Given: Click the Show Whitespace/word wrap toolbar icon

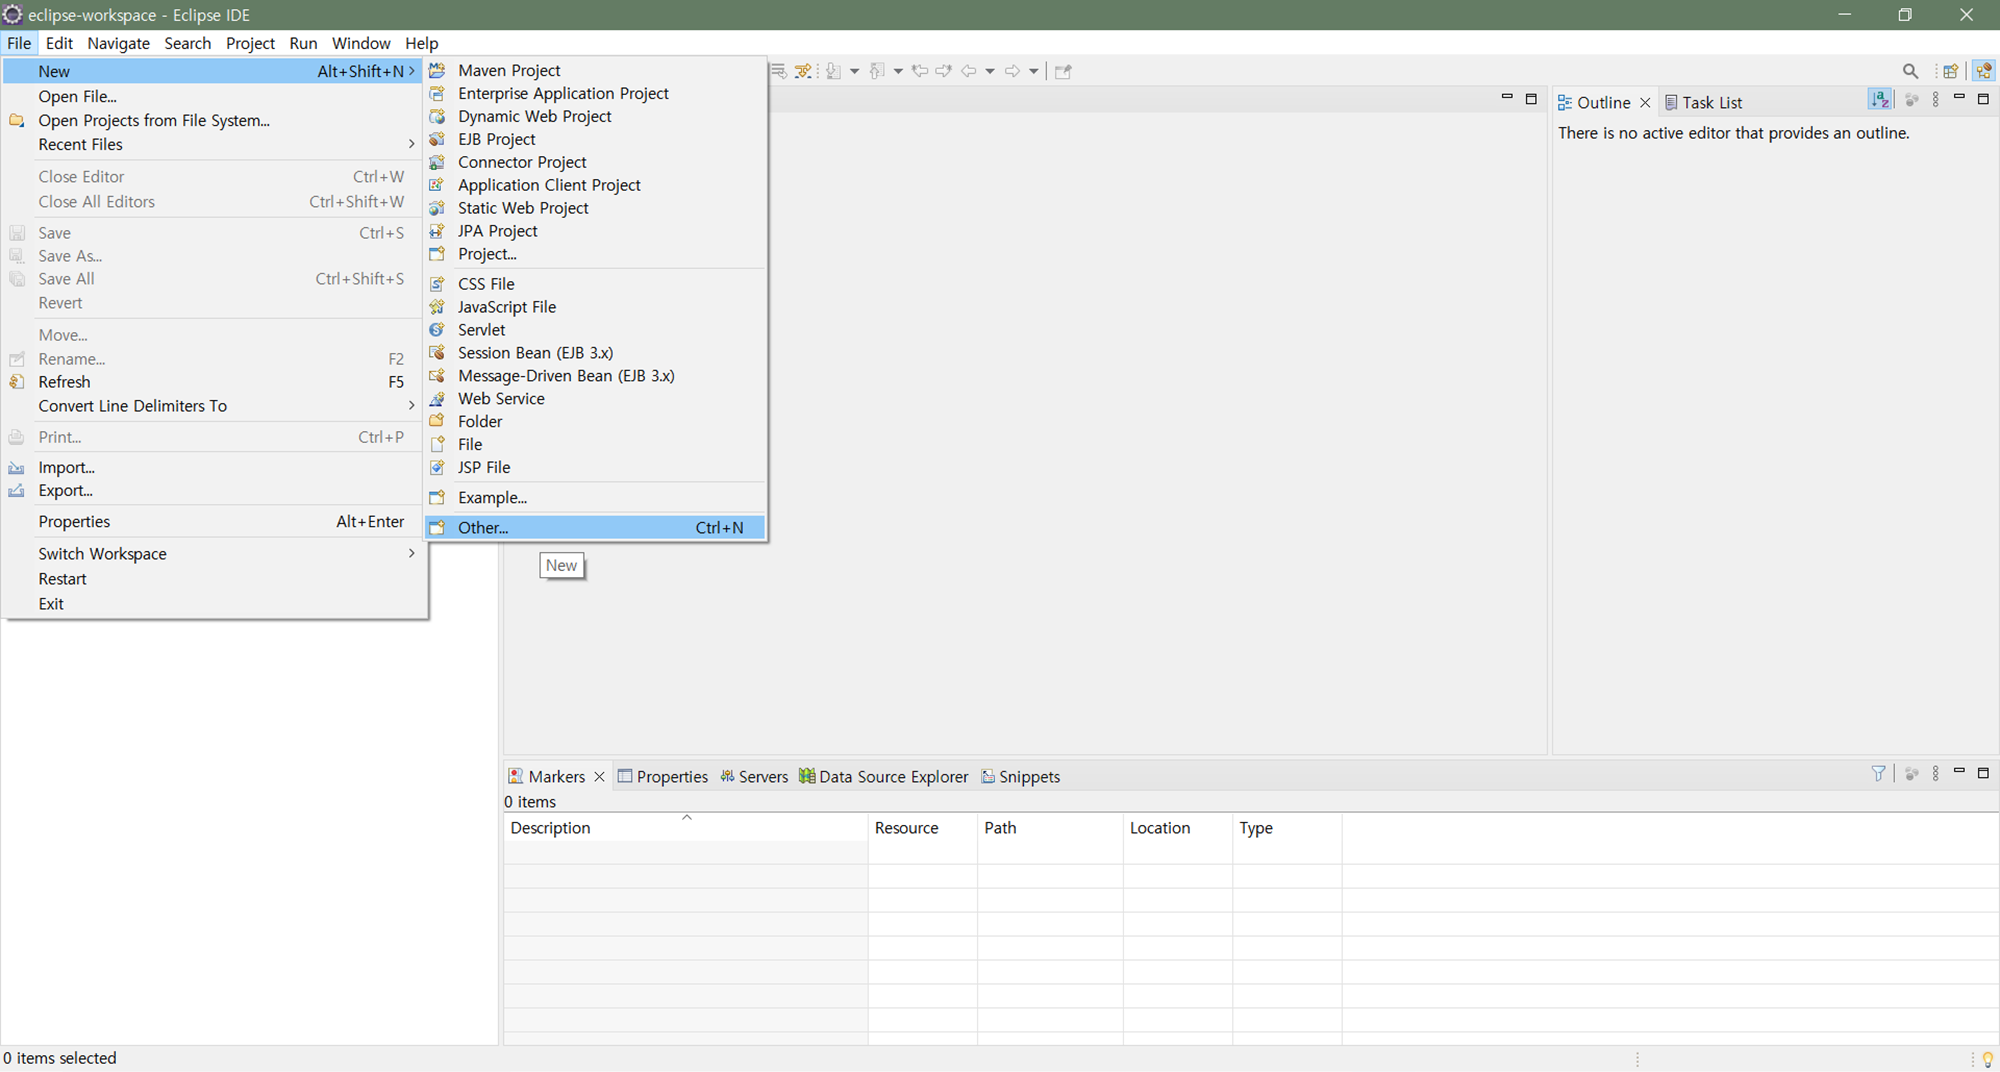Looking at the screenshot, I should 778,71.
